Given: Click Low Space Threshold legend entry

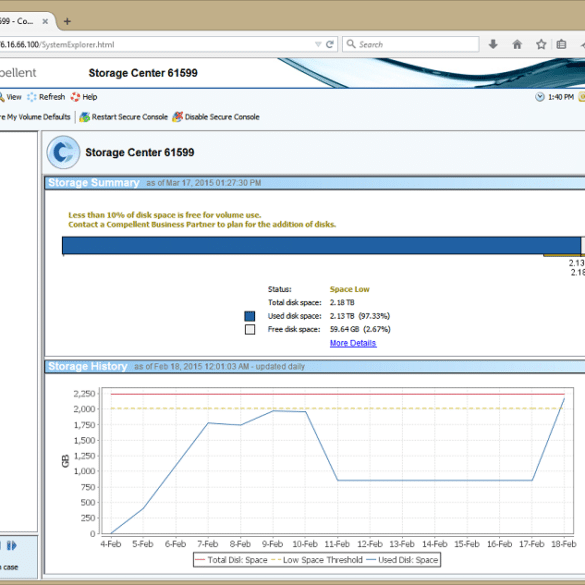Looking at the screenshot, I should click(x=317, y=560).
